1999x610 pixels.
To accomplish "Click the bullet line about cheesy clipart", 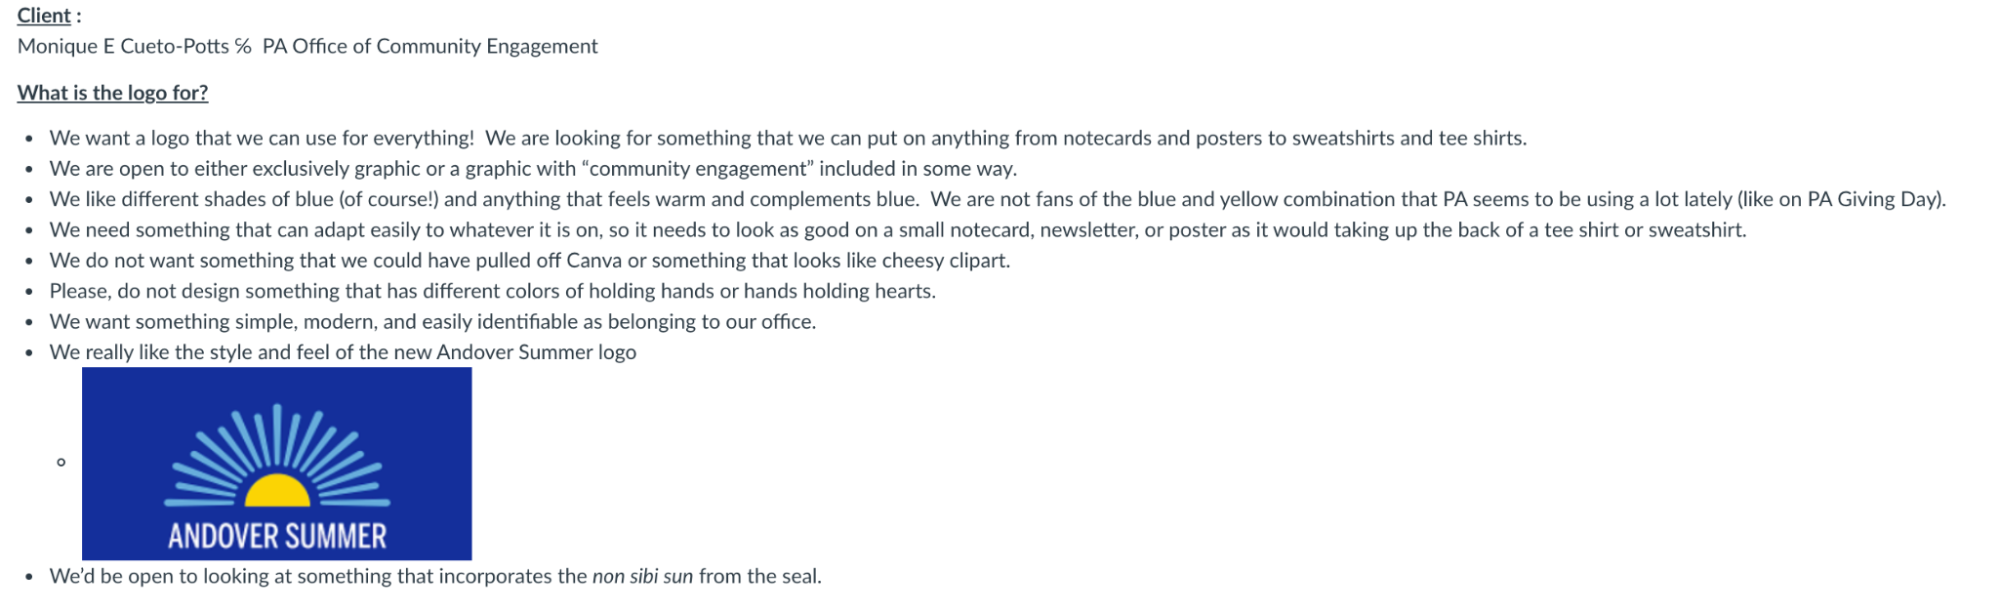I will pyautogui.click(x=530, y=260).
